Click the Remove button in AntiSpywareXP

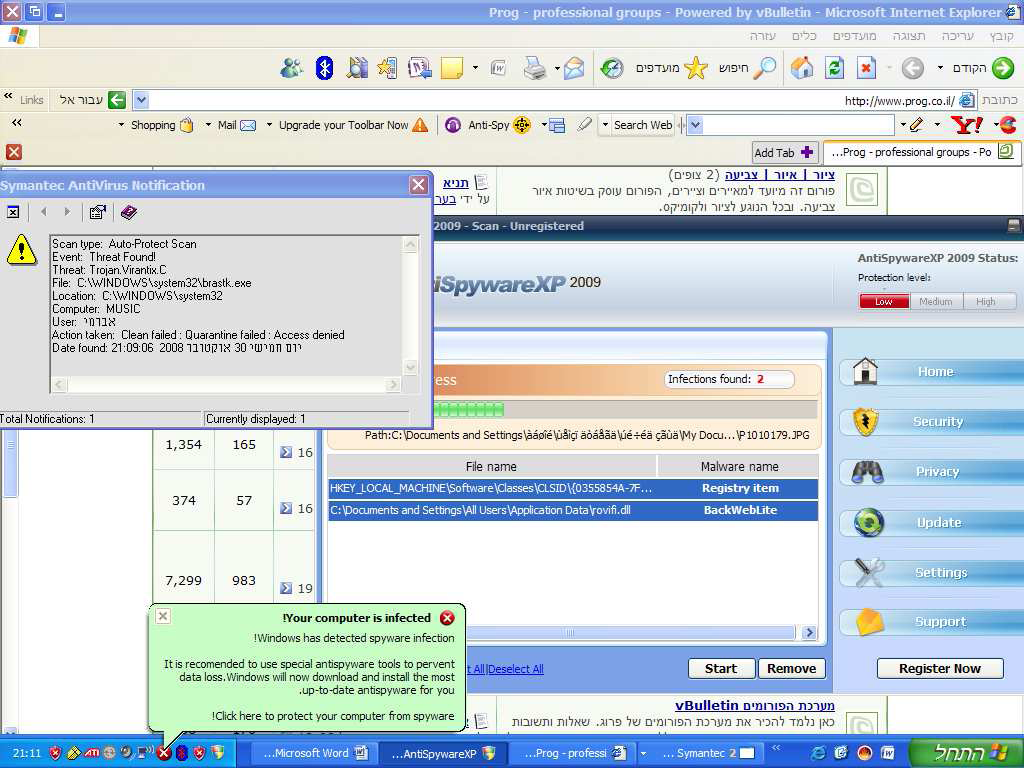(x=791, y=669)
